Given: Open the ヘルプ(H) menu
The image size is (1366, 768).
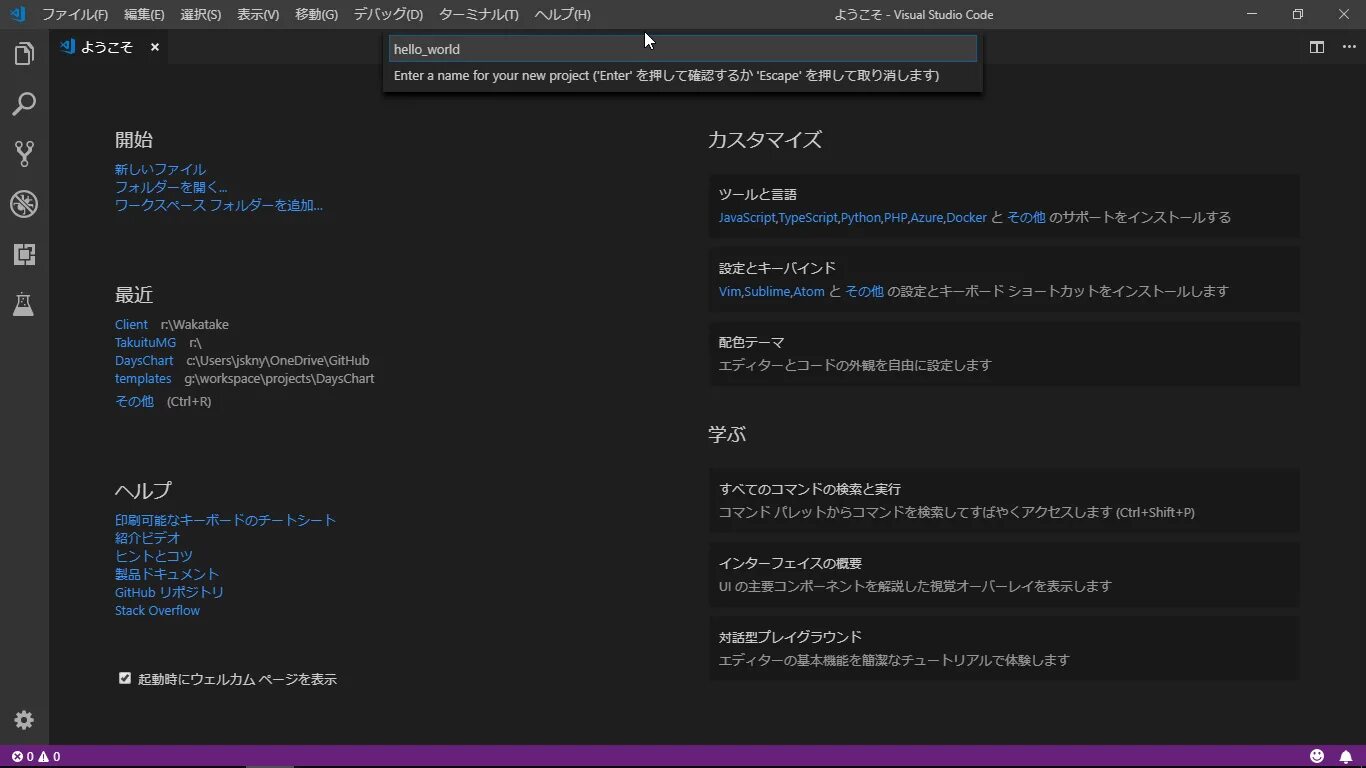Looking at the screenshot, I should [563, 14].
